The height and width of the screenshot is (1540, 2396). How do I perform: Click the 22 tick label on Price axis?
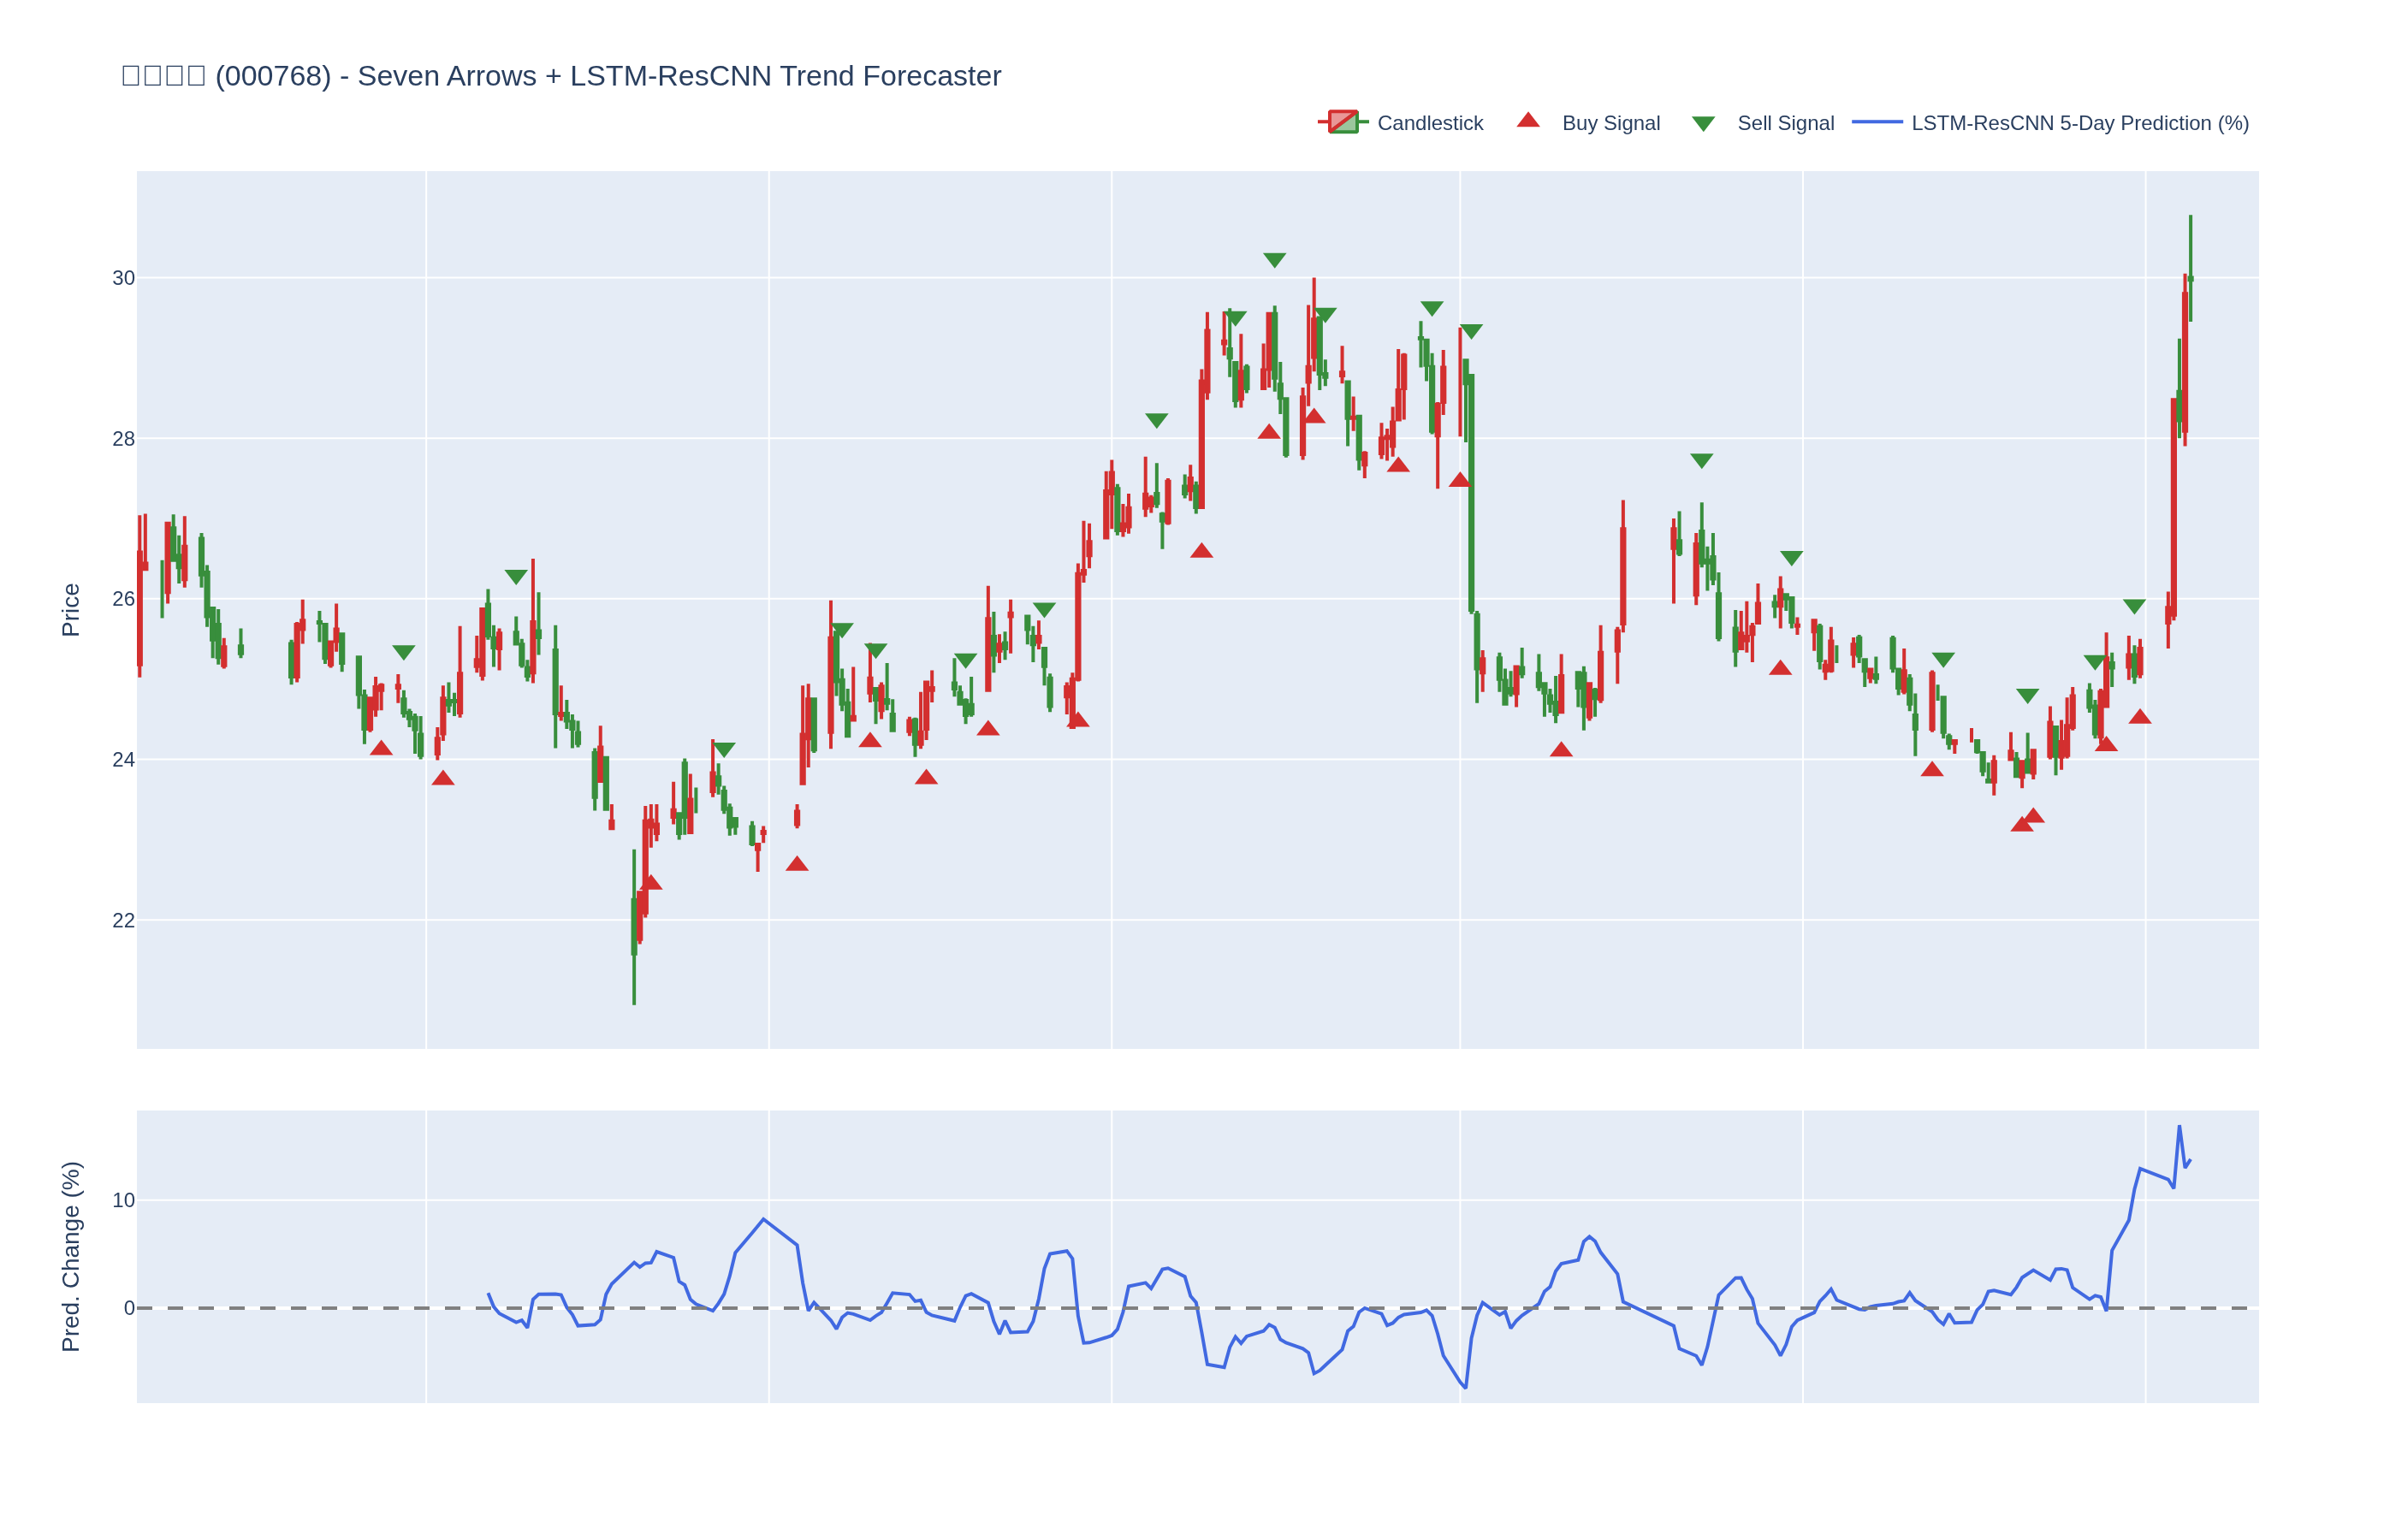pyautogui.click(x=123, y=921)
